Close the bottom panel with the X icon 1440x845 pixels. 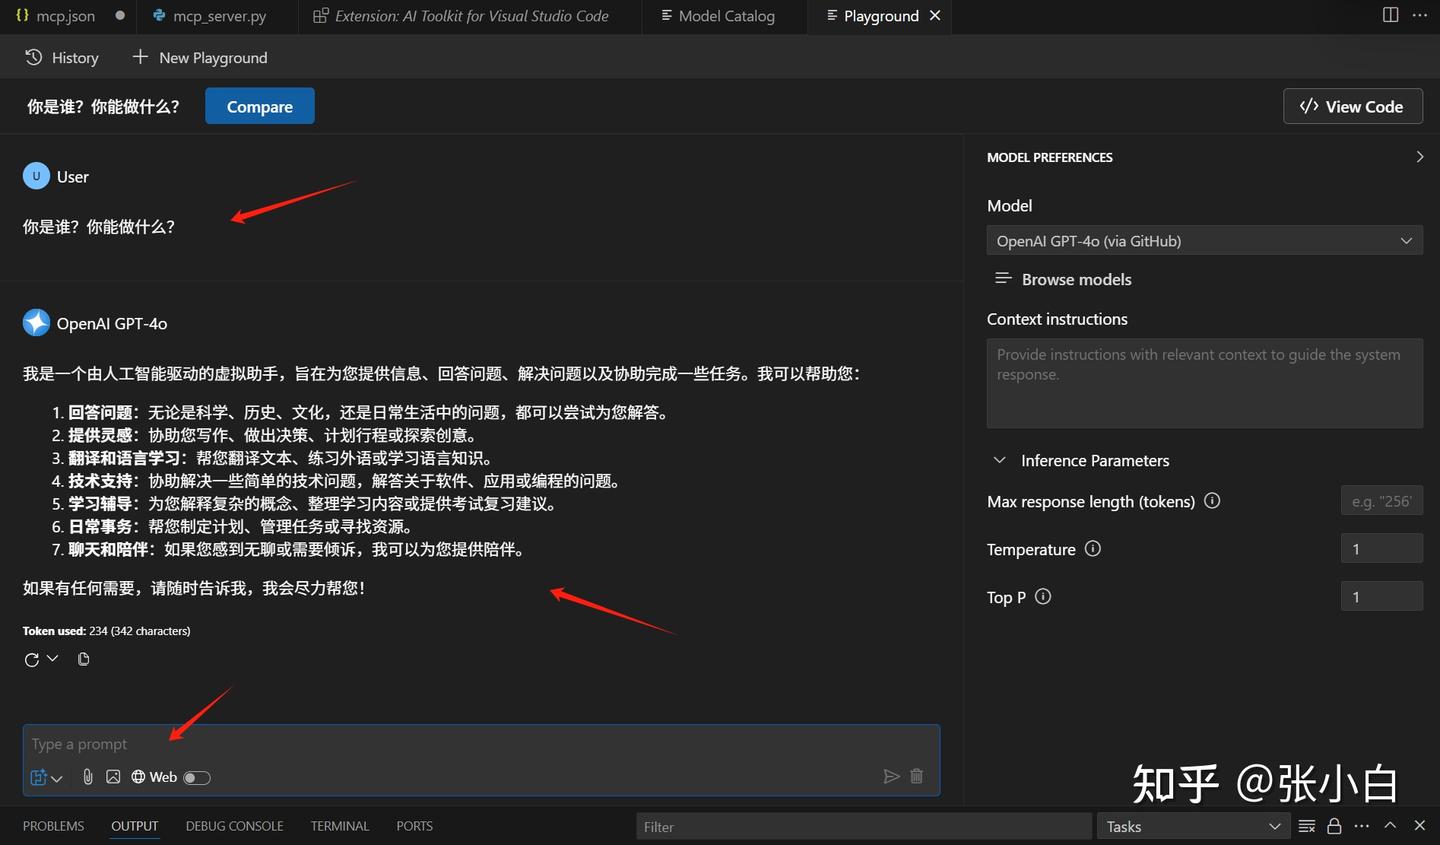(1419, 825)
